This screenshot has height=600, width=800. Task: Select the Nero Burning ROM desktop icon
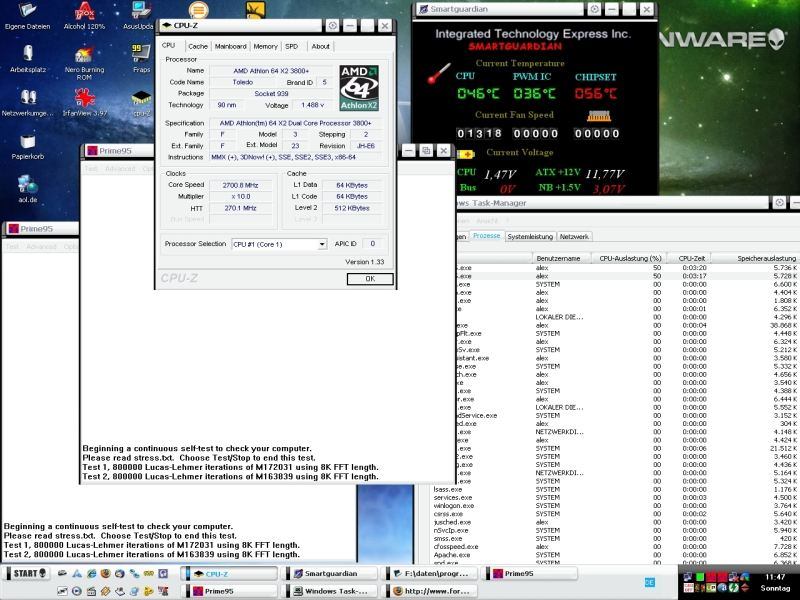coord(84,62)
